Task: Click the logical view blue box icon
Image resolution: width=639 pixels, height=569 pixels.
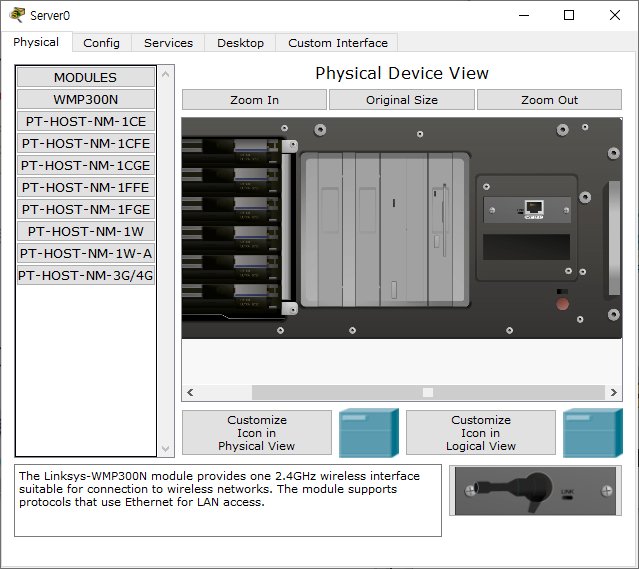Action: coord(593,432)
